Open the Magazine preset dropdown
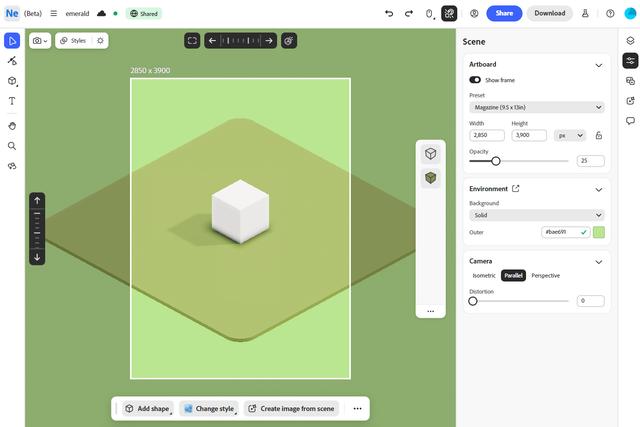 [536, 107]
